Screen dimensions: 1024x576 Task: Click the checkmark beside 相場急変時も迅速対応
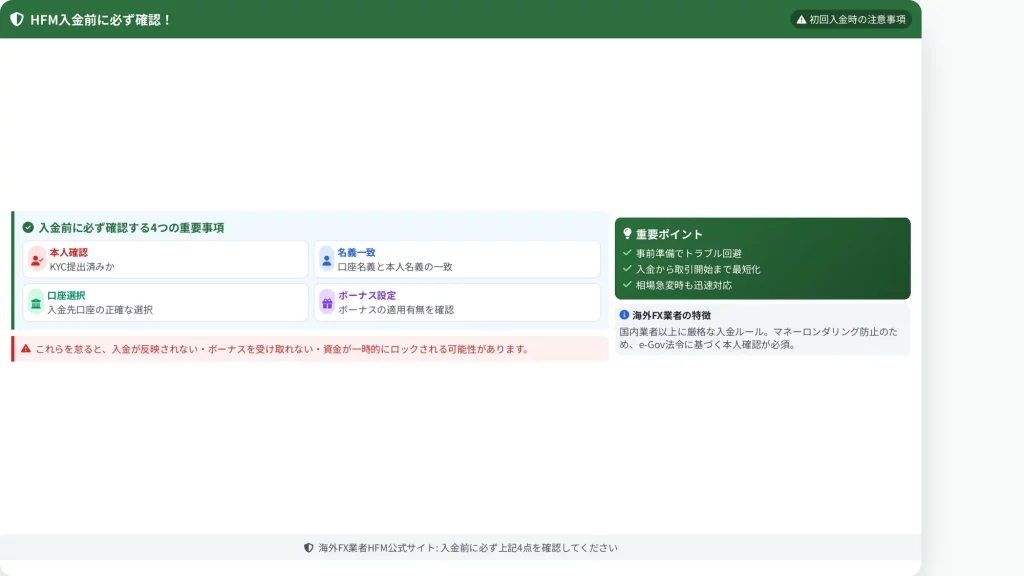627,285
